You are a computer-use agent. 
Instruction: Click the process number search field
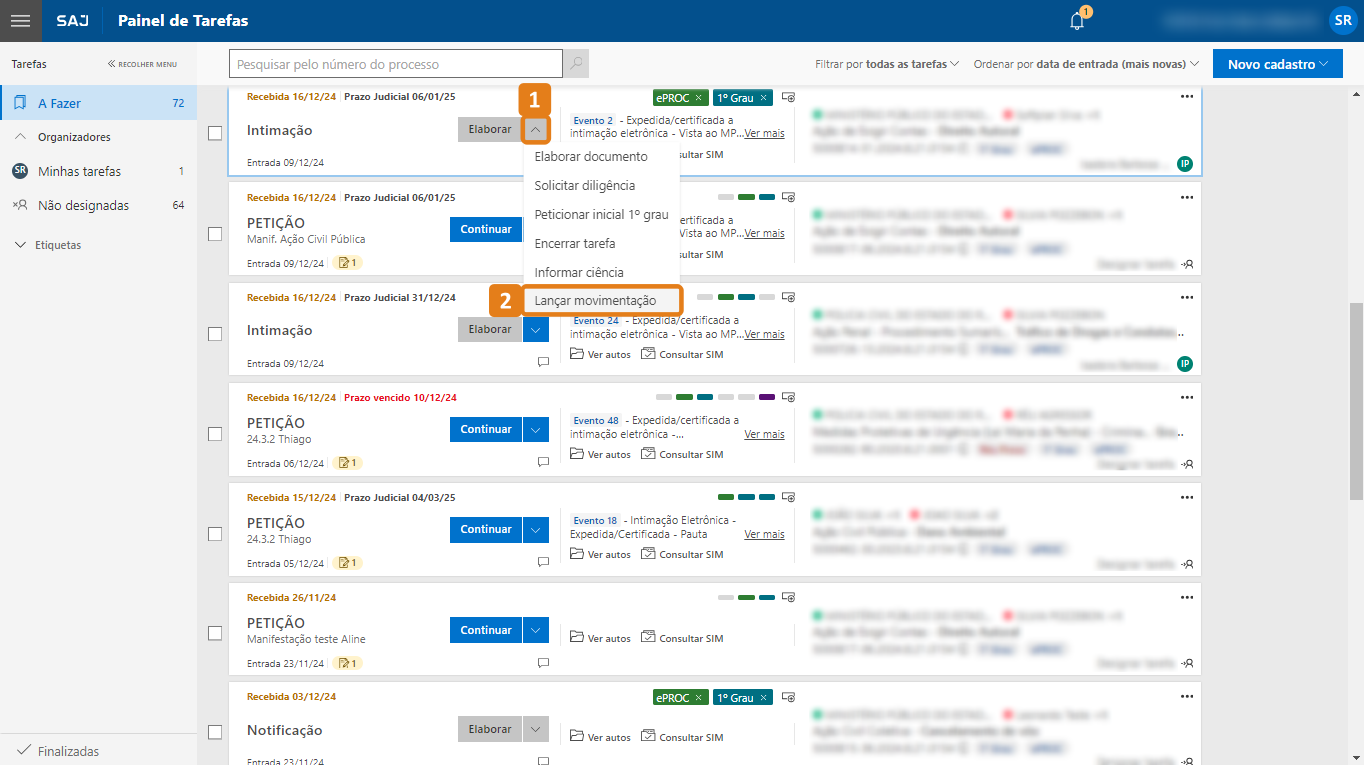tap(395, 64)
